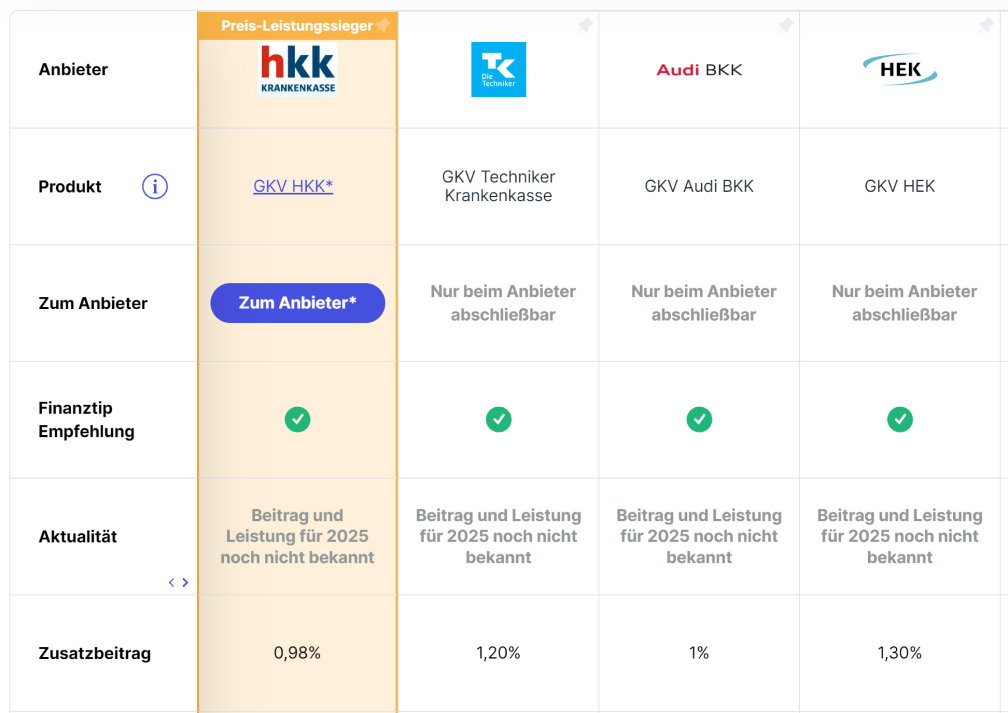Pin the Audi BKK column
Screen dimensions: 1008x713
(785, 25)
